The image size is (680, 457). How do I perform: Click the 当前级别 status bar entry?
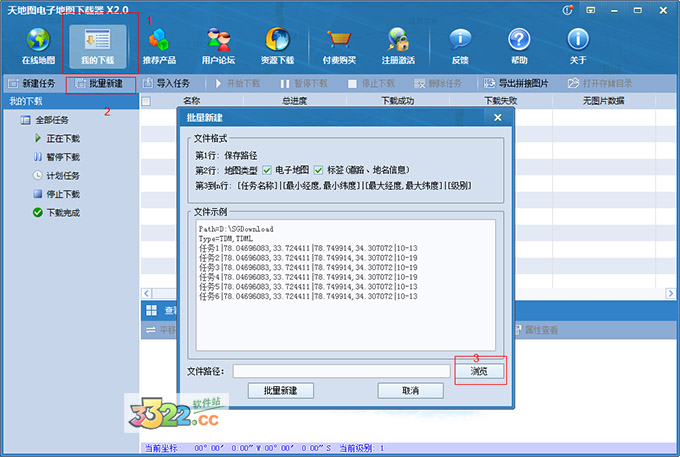[362, 448]
